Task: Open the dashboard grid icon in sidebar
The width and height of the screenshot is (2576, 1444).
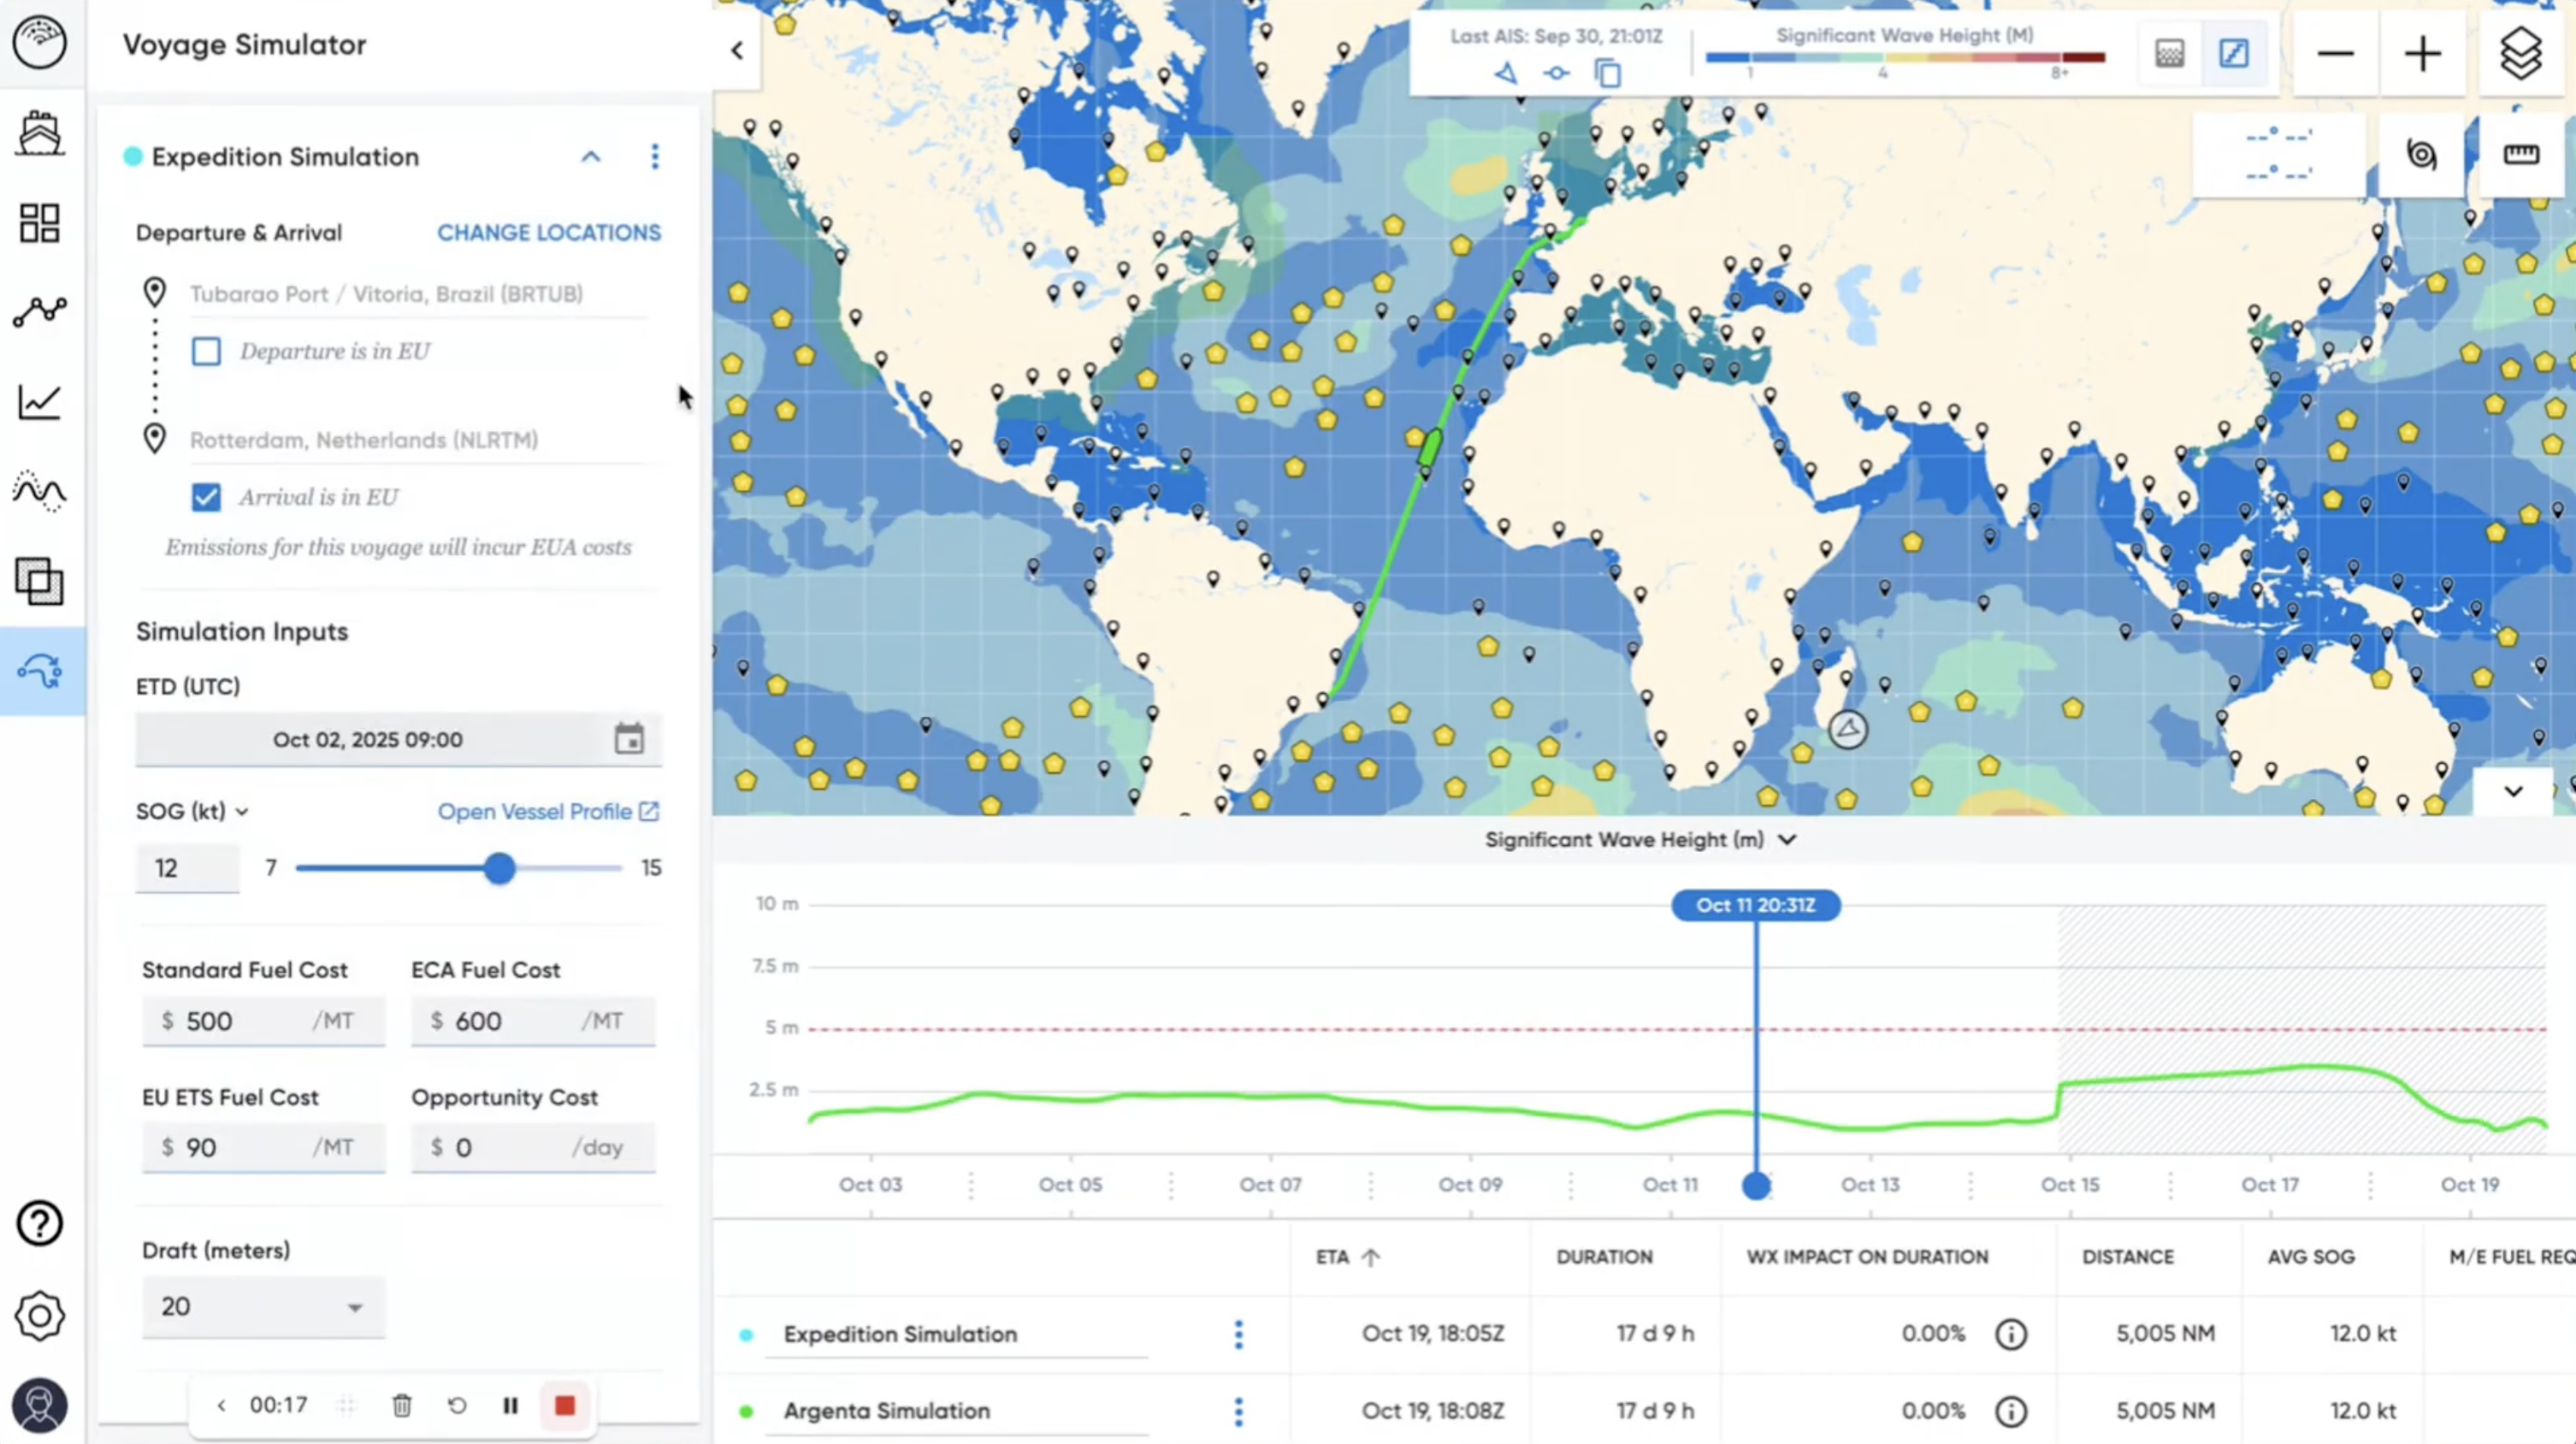Action: click(x=40, y=223)
